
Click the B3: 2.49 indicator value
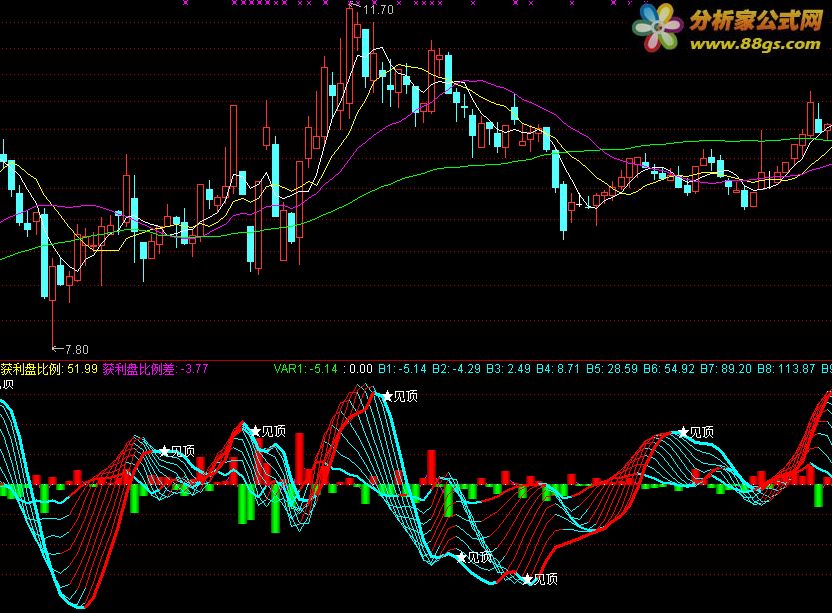(508, 369)
